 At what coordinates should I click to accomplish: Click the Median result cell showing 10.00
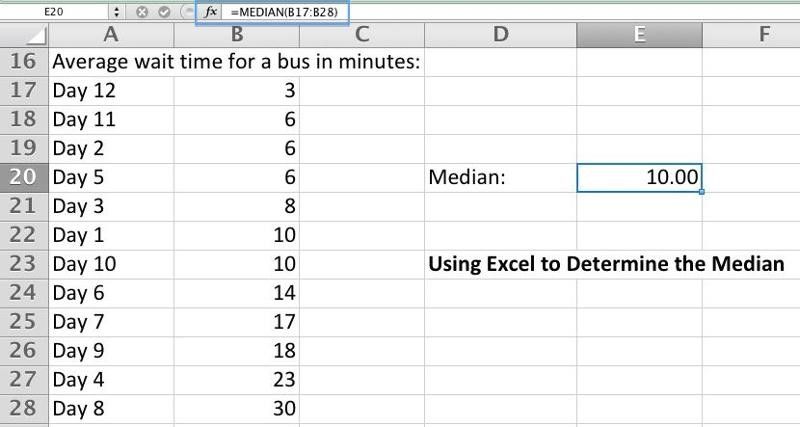(x=639, y=178)
